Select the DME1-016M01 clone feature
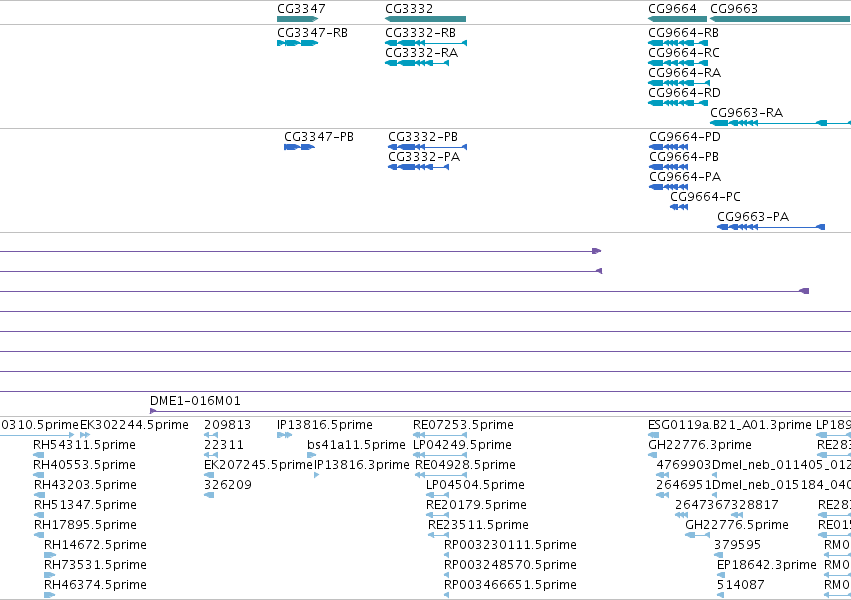 pyautogui.click(x=500, y=411)
